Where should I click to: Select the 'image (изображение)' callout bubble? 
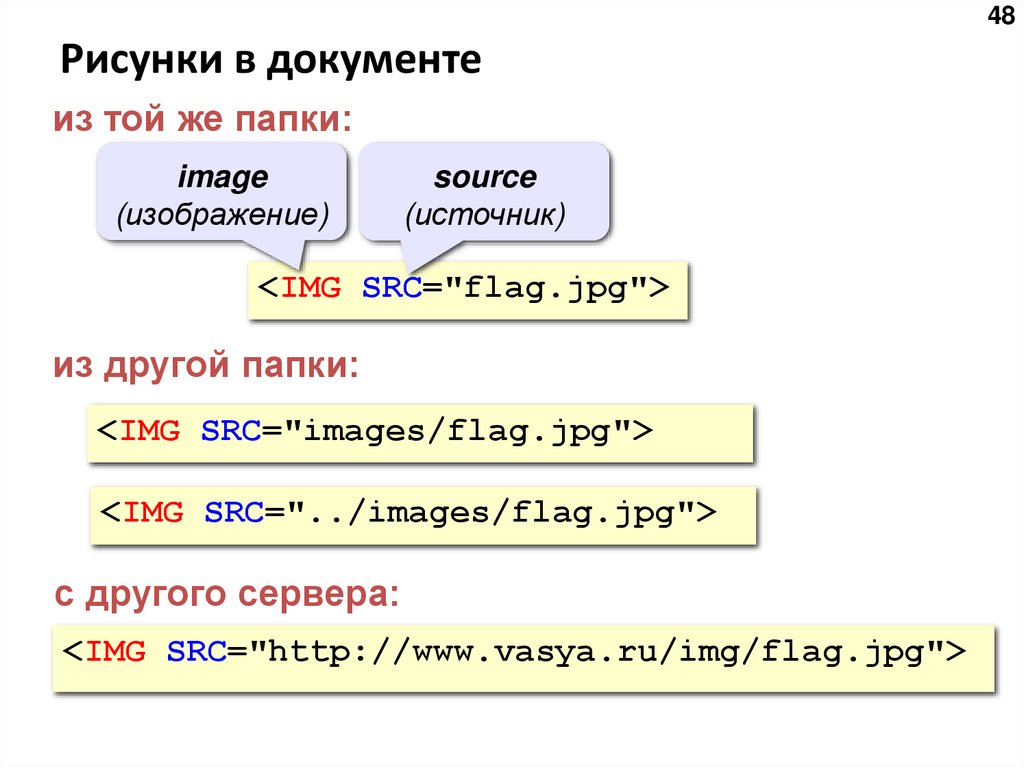[222, 193]
